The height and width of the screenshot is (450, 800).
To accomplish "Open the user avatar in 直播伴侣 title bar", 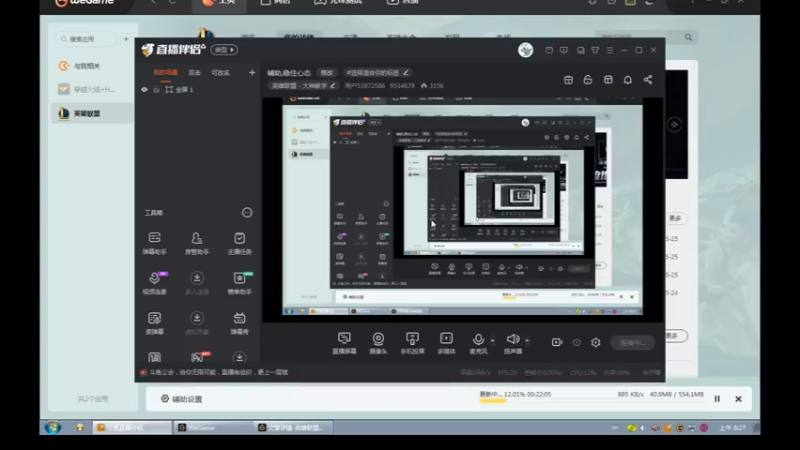I will point(526,50).
